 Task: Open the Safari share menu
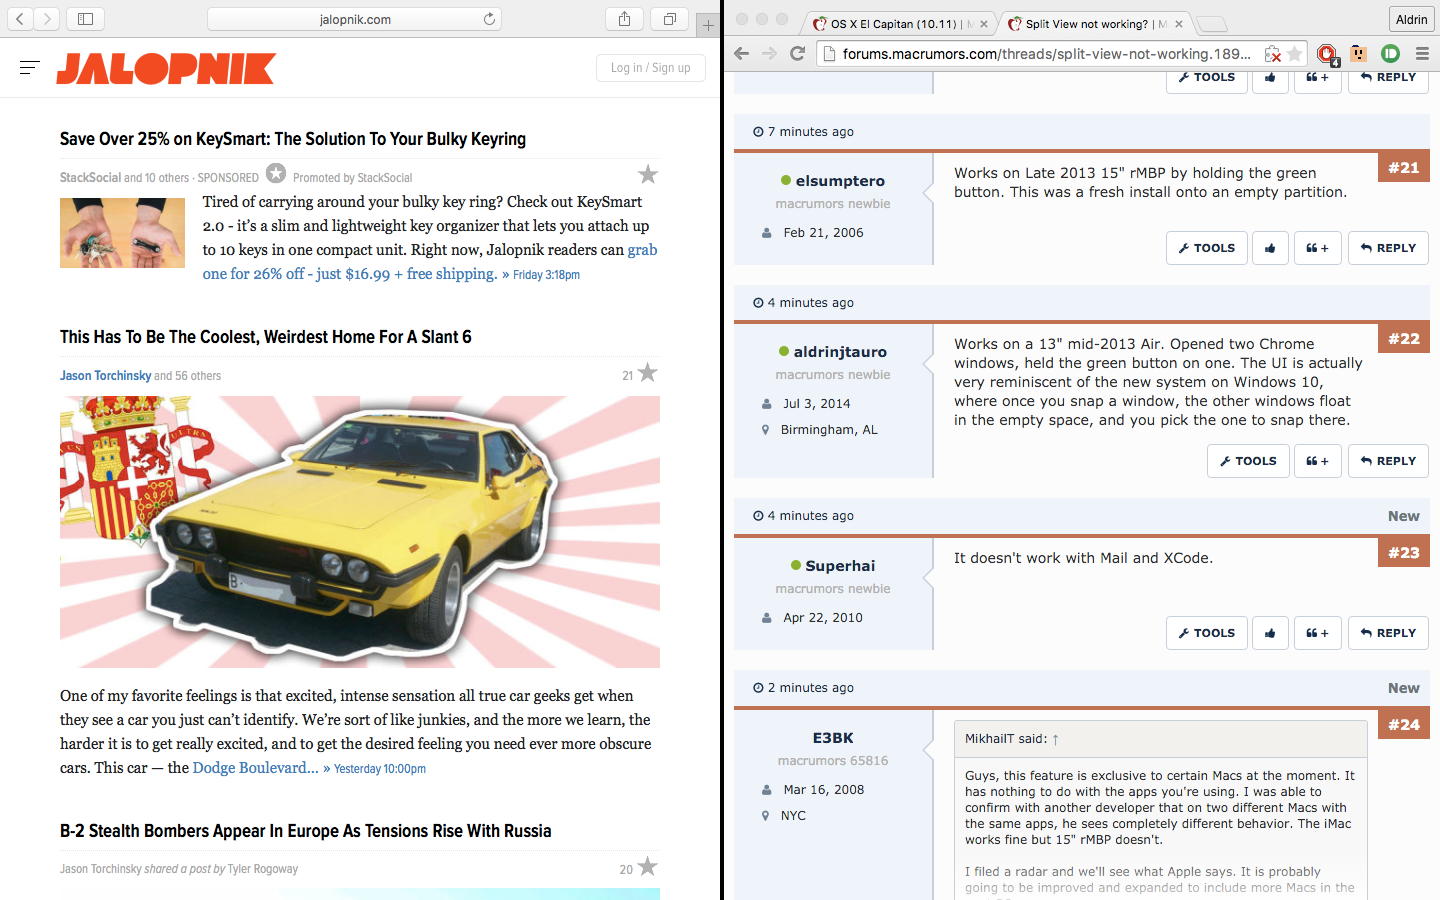tap(624, 19)
